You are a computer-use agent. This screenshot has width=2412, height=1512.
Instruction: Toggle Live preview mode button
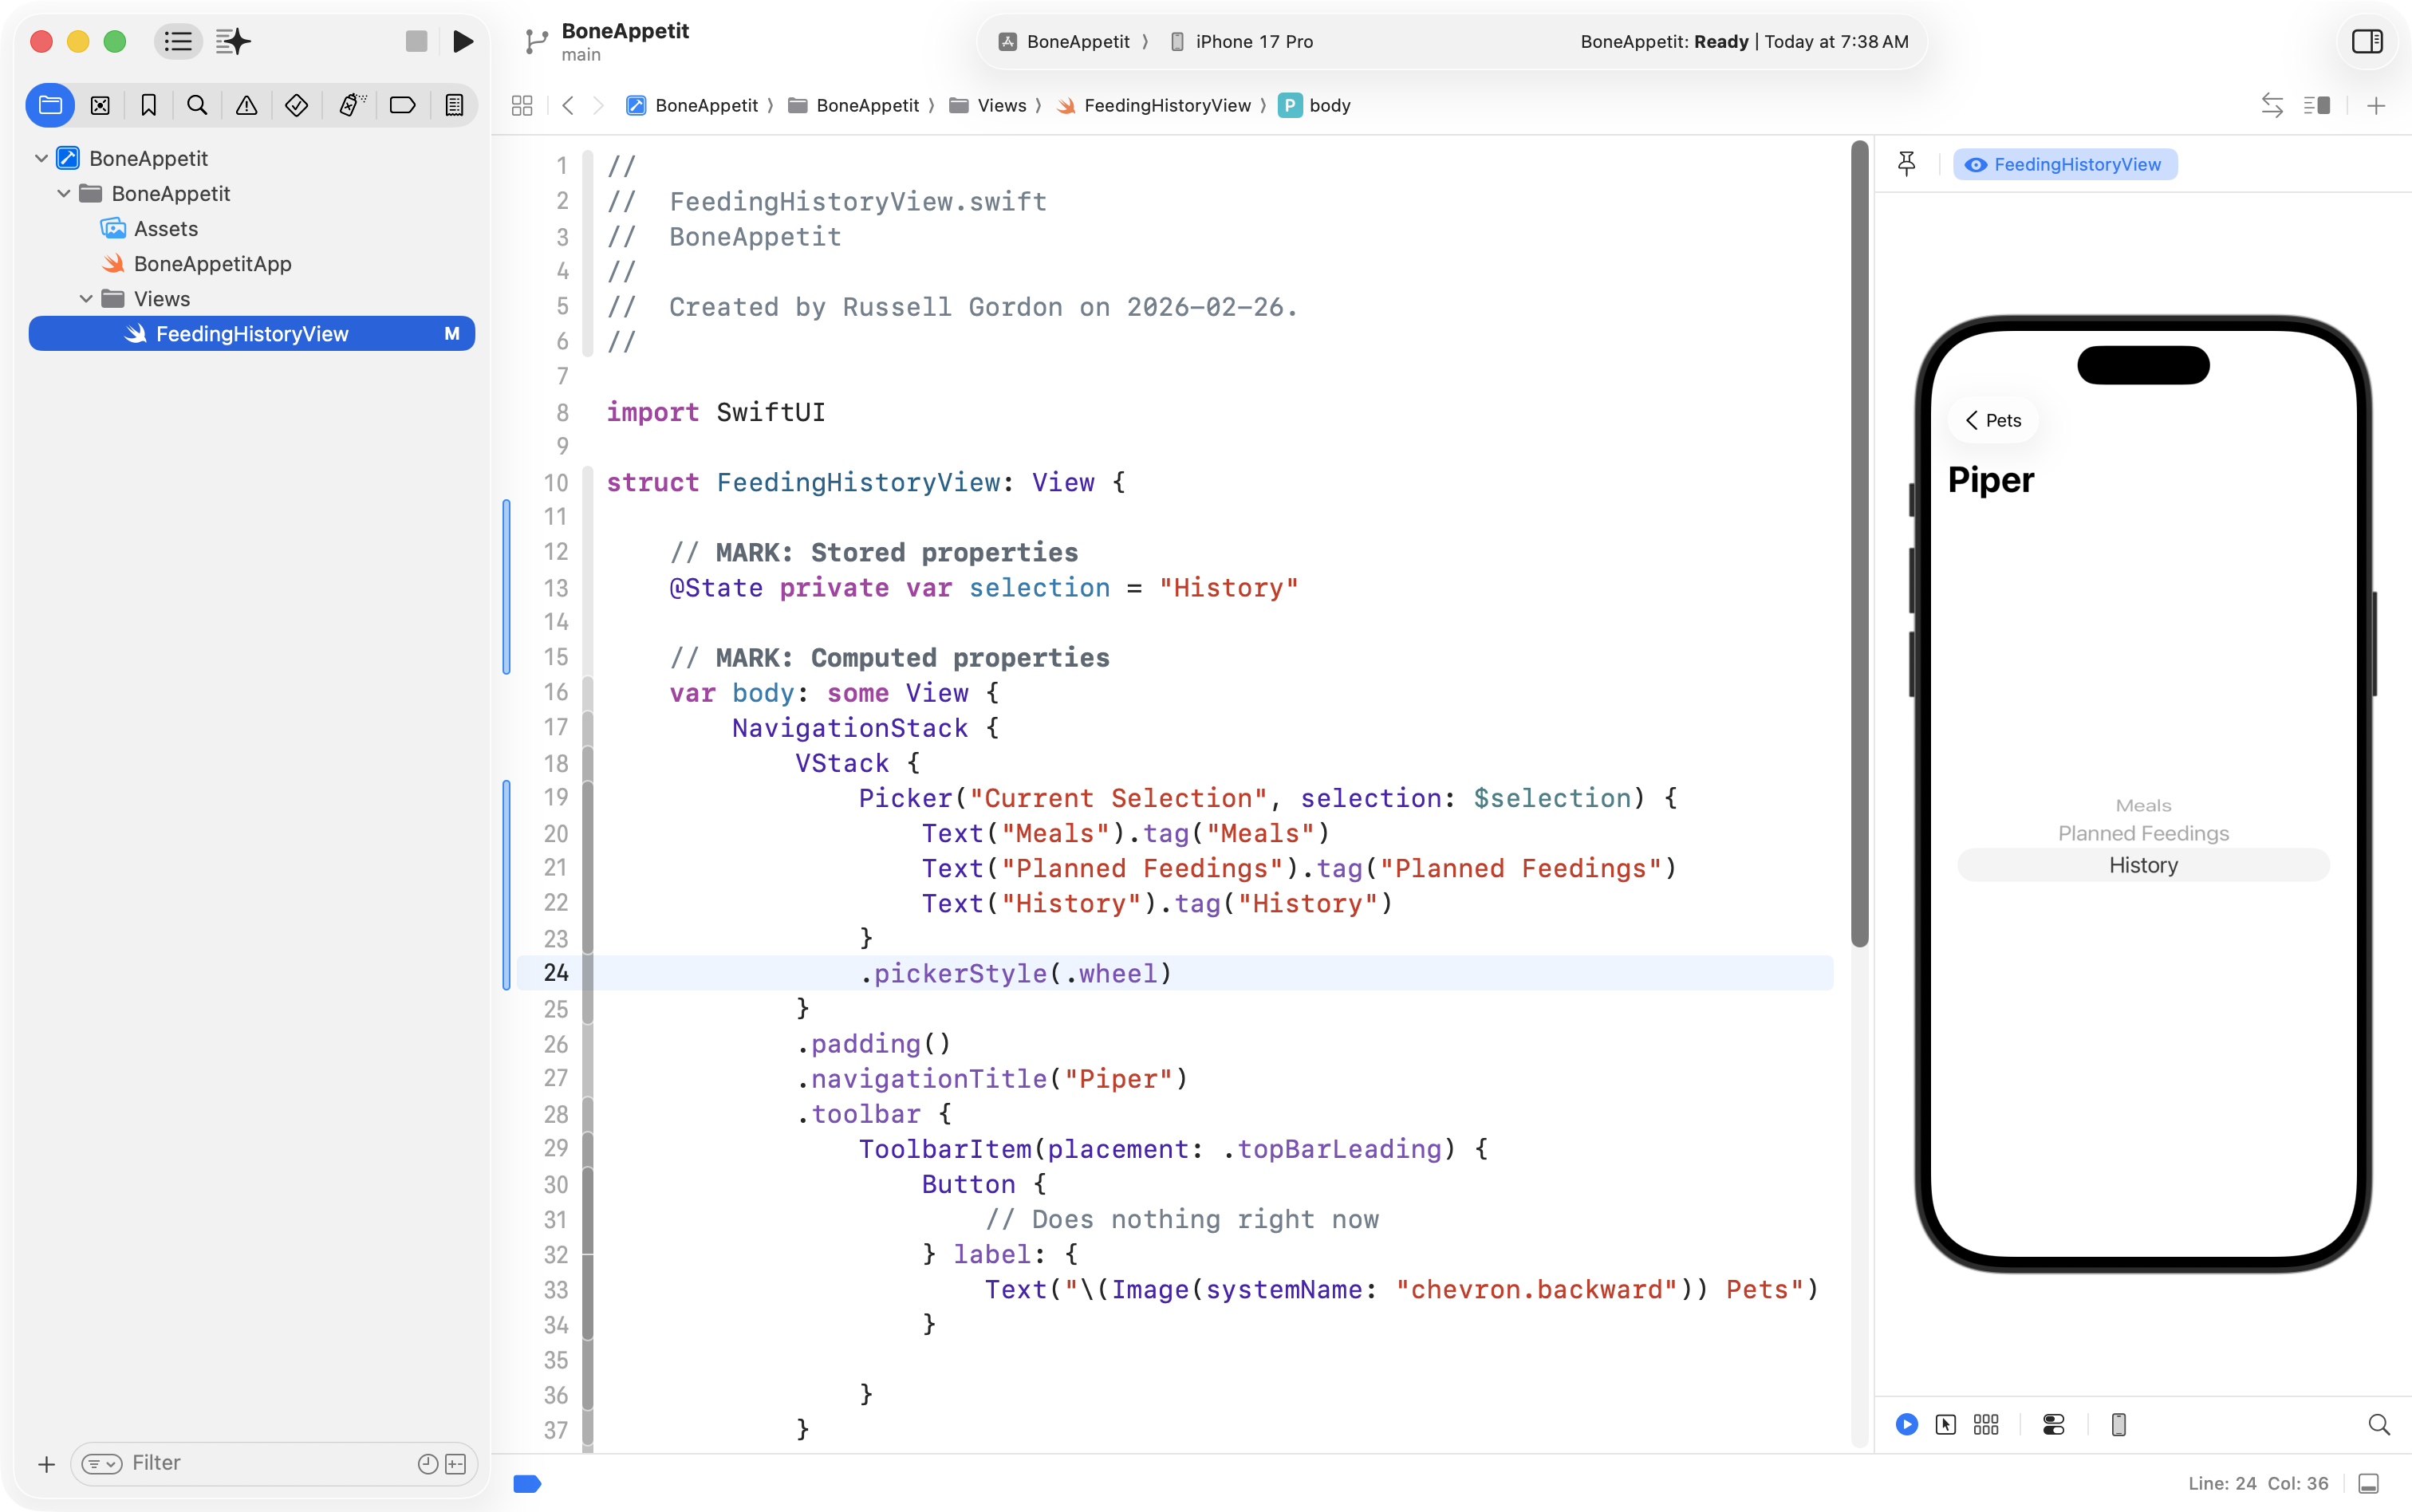[1906, 1424]
